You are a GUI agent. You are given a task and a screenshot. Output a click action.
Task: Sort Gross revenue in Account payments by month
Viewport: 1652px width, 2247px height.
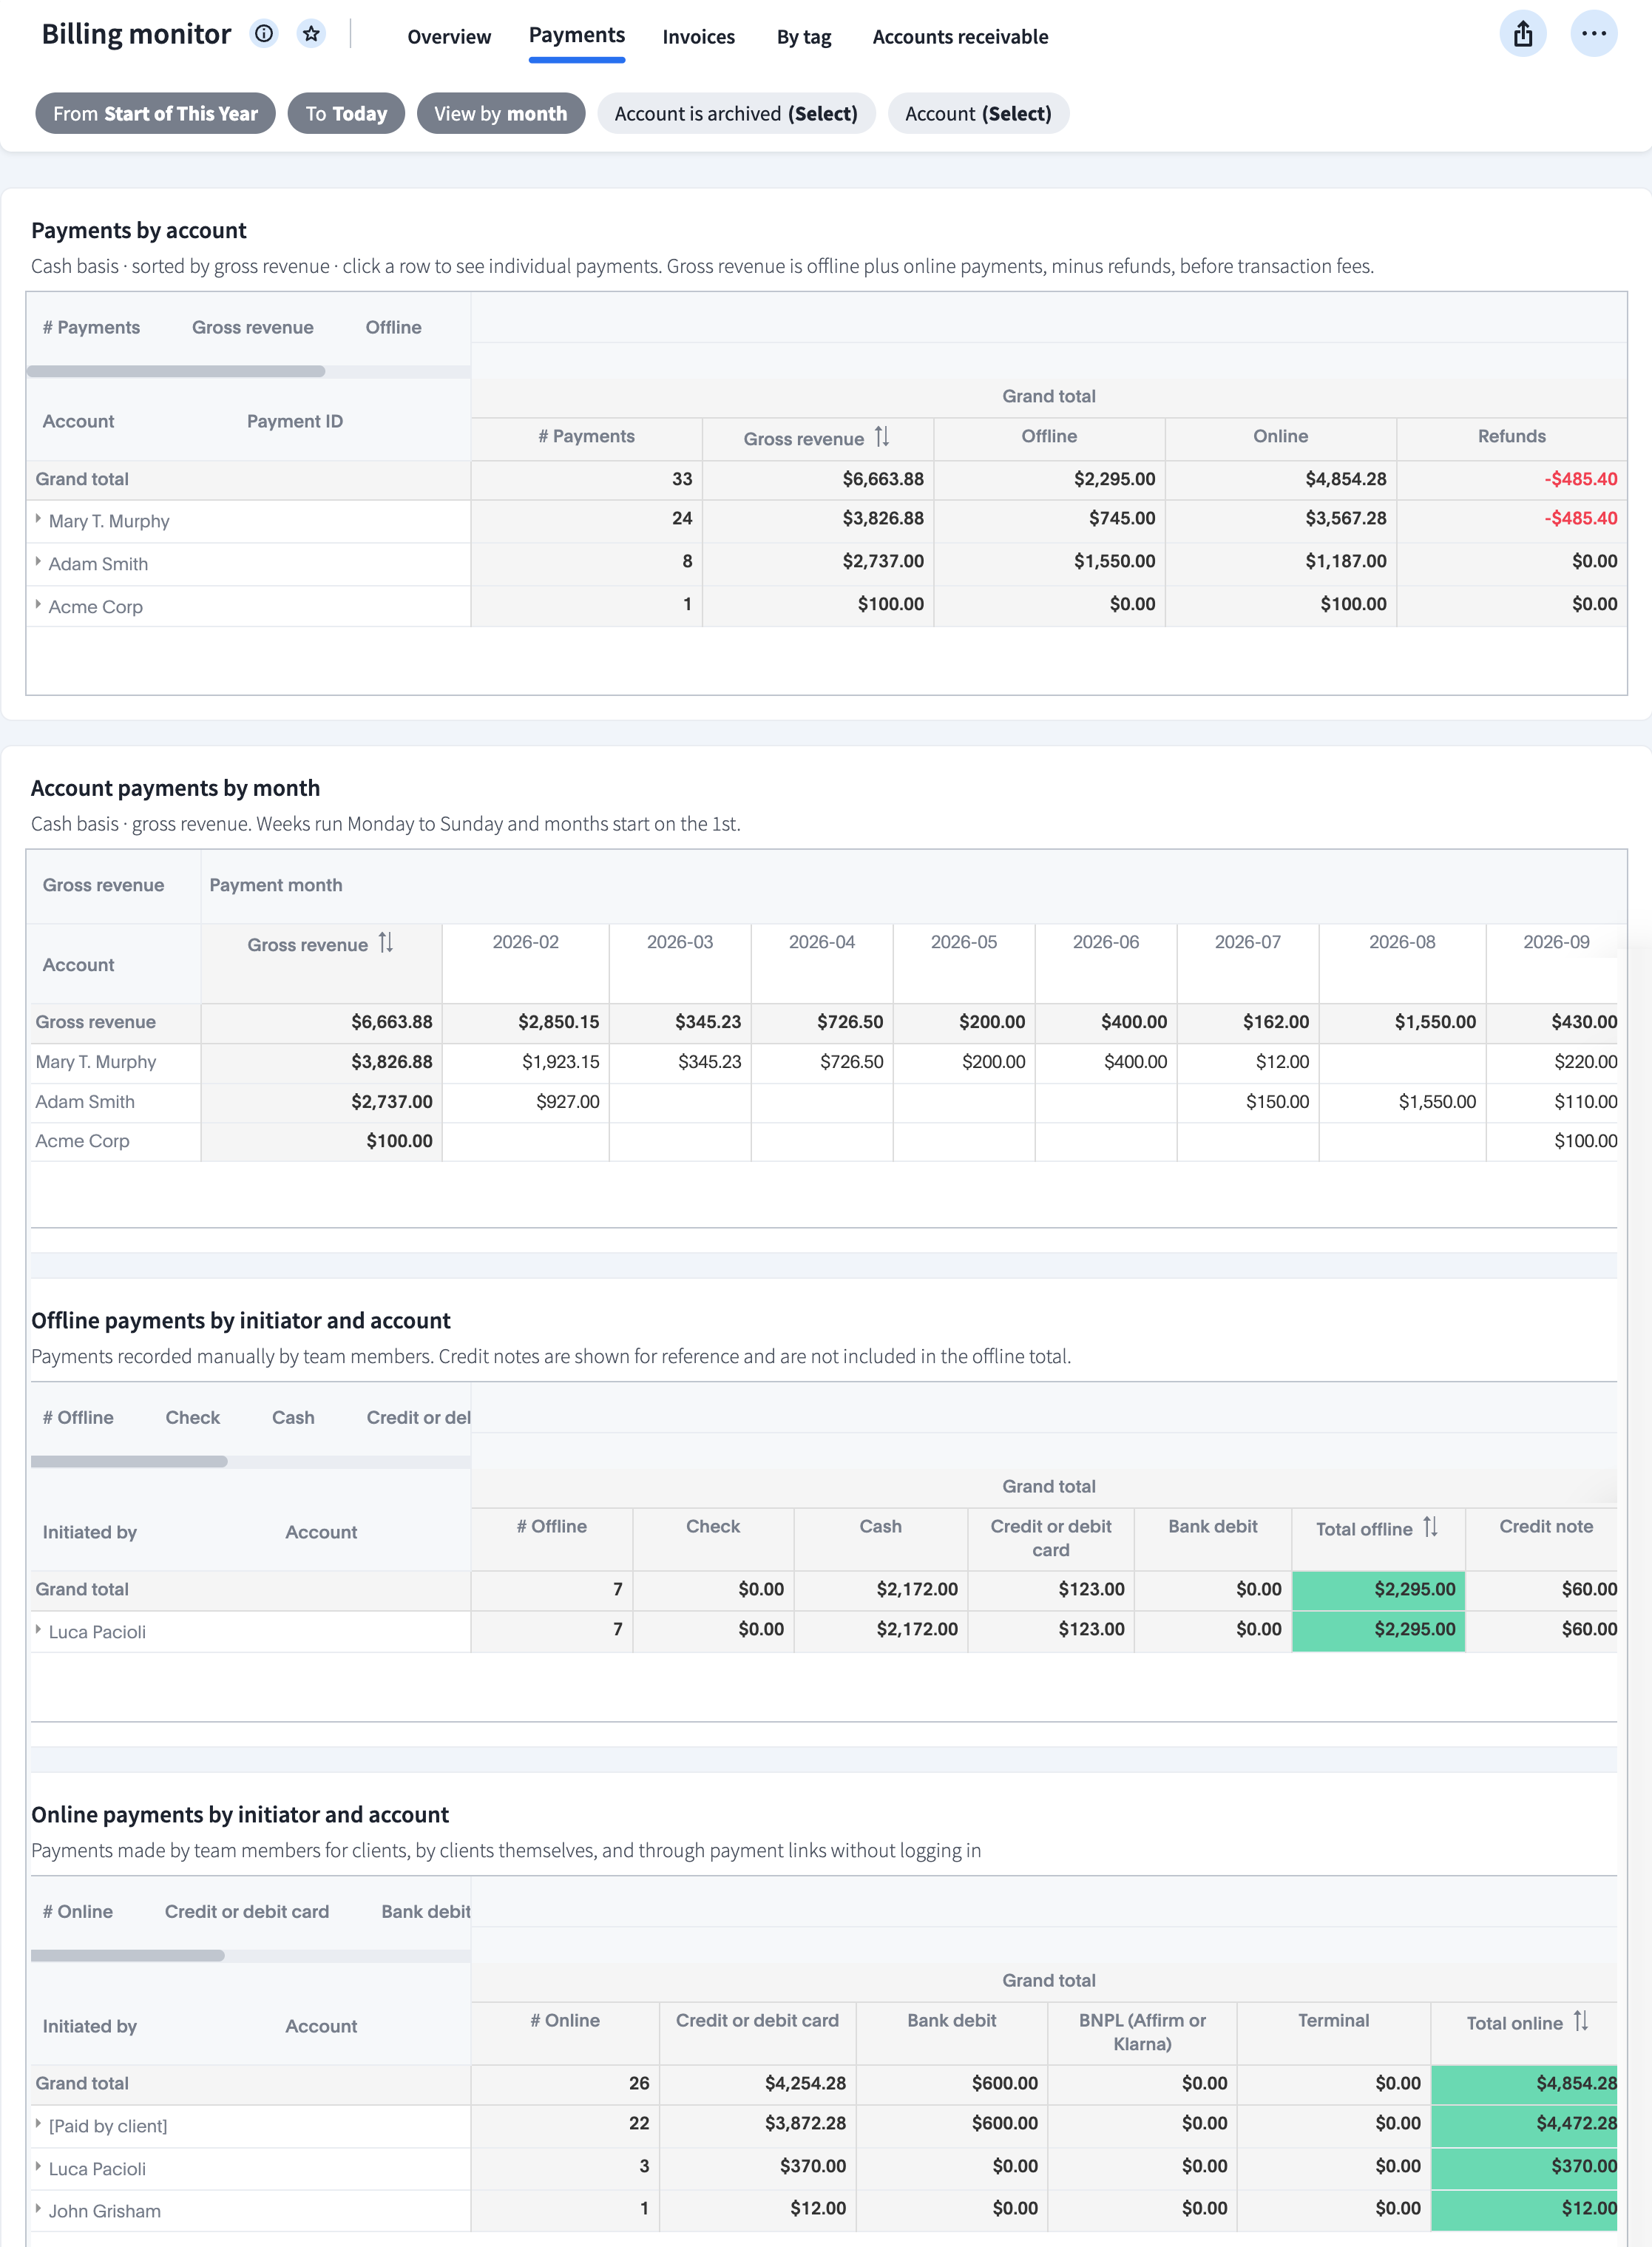coord(386,943)
